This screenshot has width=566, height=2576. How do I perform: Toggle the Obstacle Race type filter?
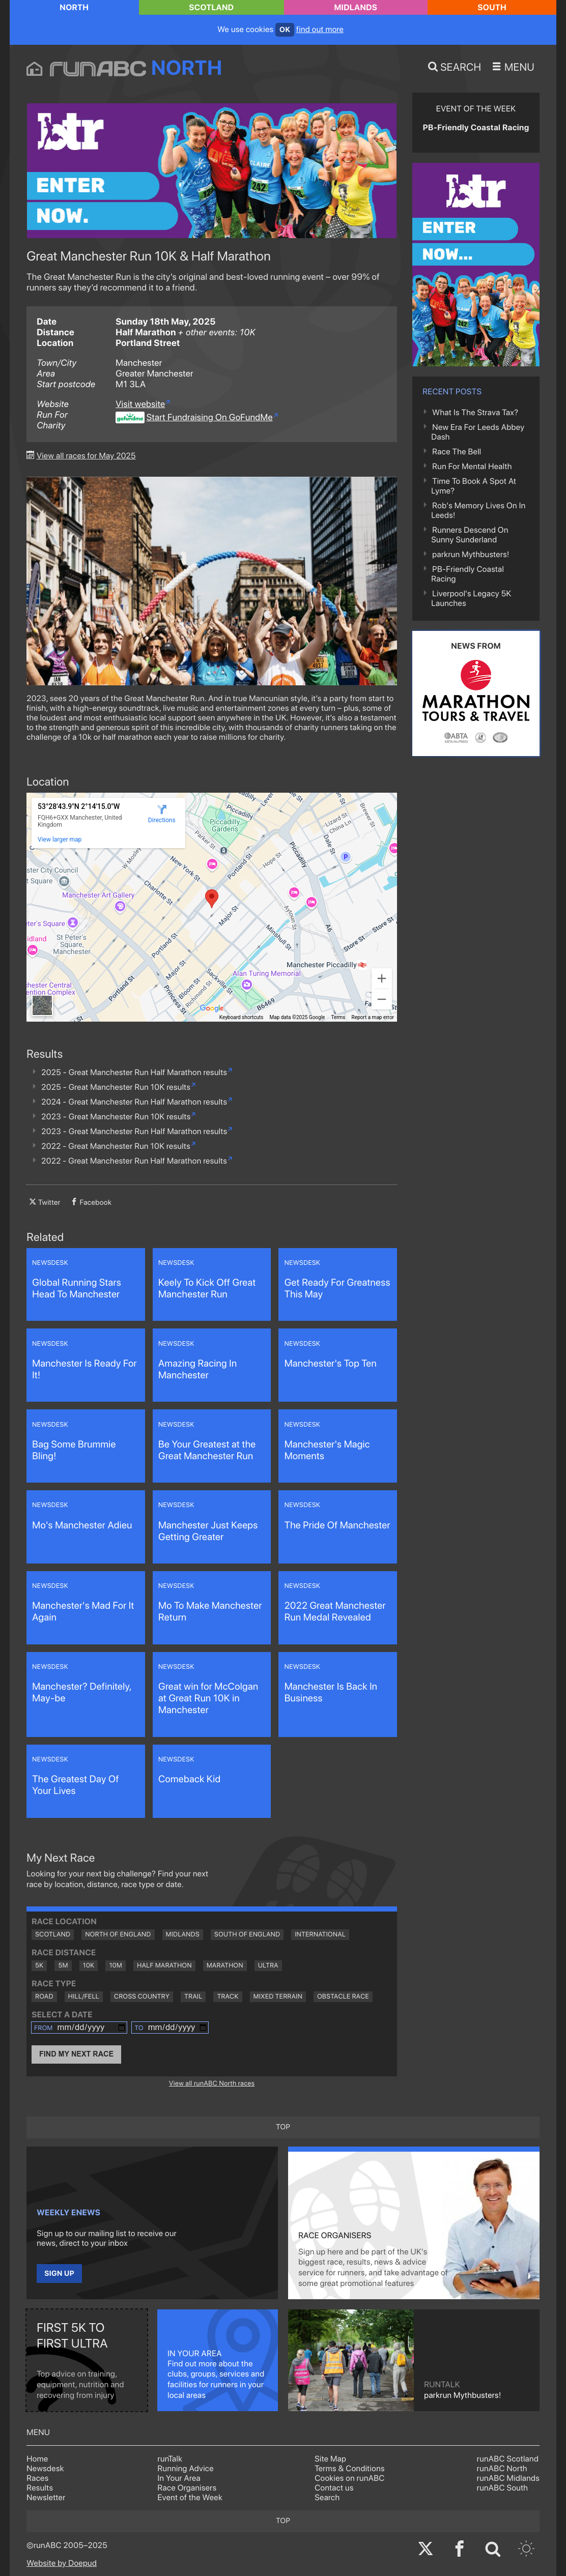[343, 1996]
